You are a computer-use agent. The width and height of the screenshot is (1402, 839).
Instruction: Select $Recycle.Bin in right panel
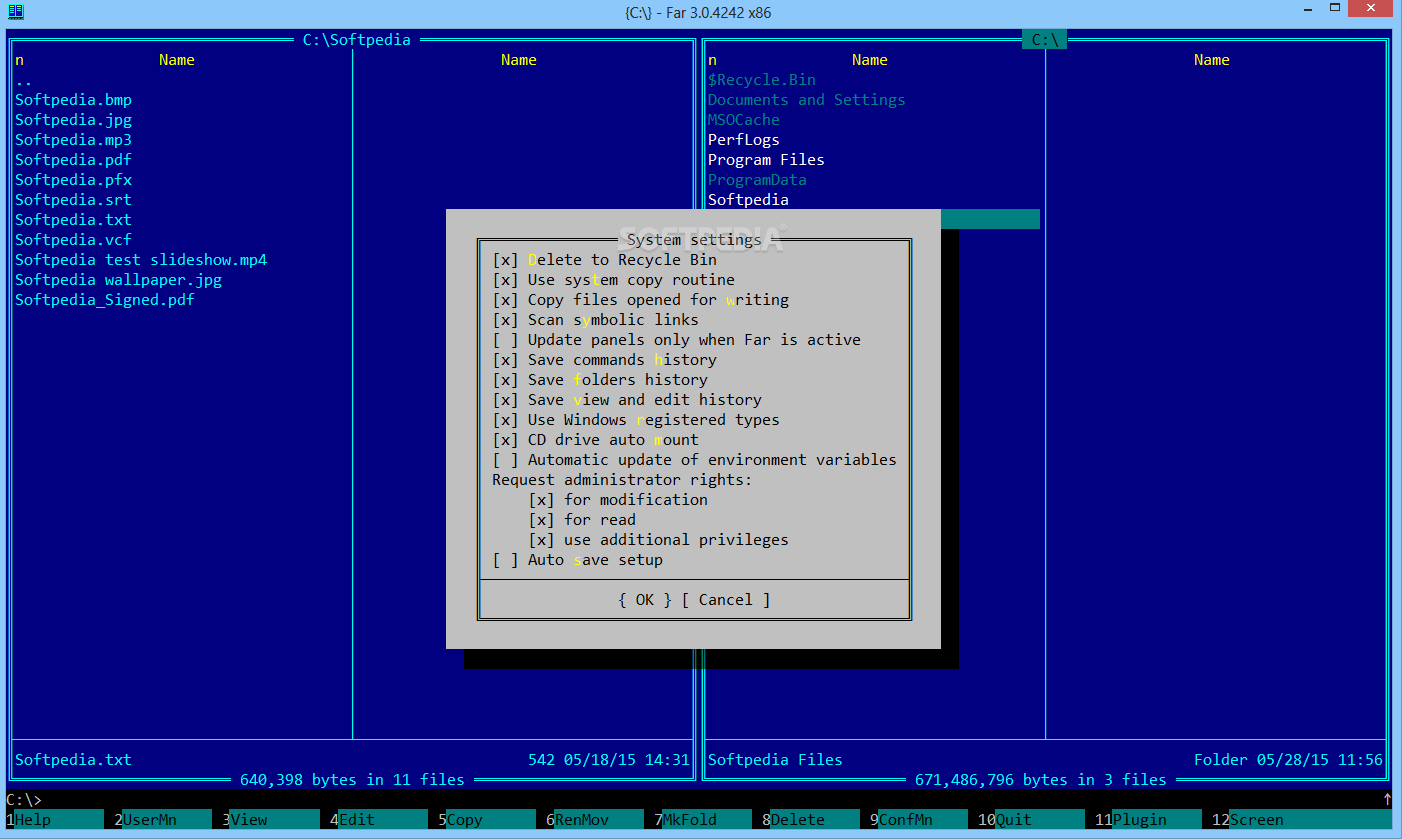coord(762,80)
